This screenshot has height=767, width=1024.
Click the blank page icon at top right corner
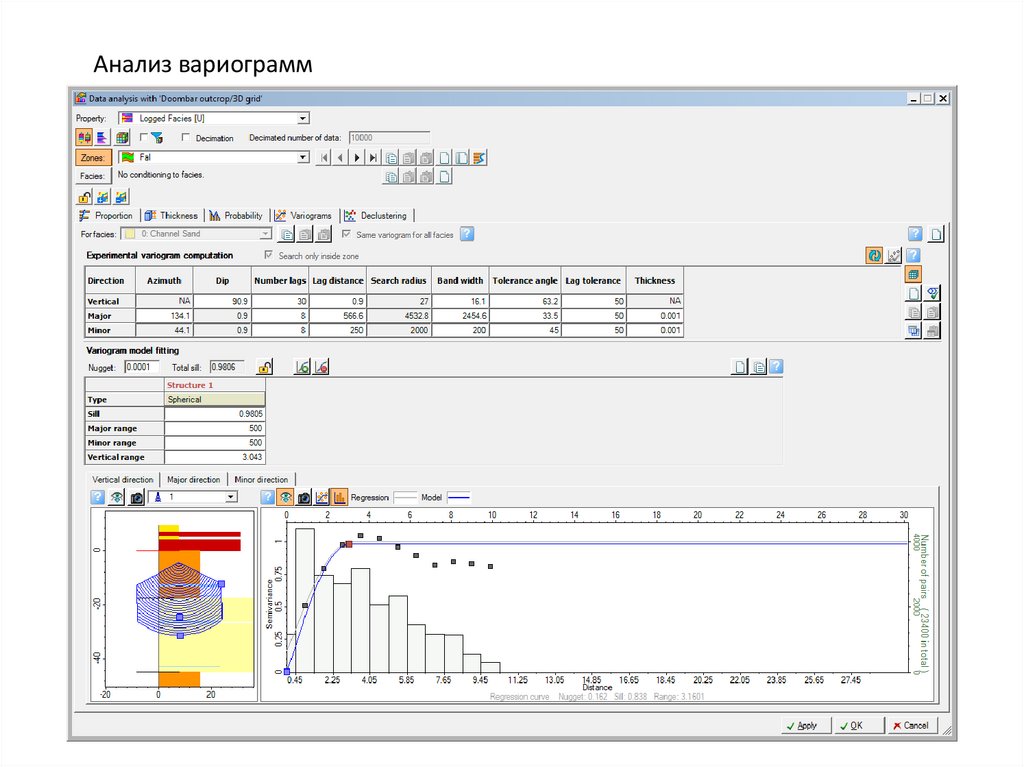click(936, 234)
